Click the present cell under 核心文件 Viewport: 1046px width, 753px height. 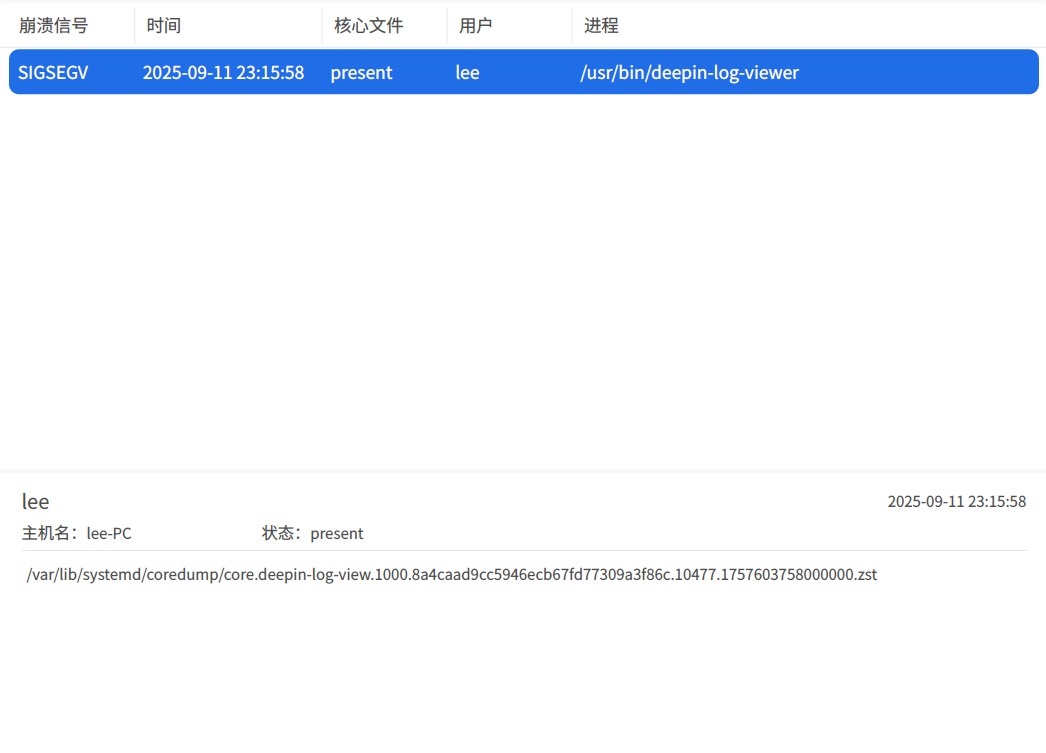[361, 72]
